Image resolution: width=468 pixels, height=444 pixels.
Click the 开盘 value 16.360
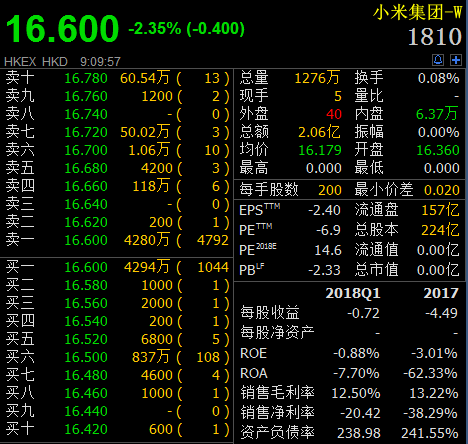(x=438, y=150)
